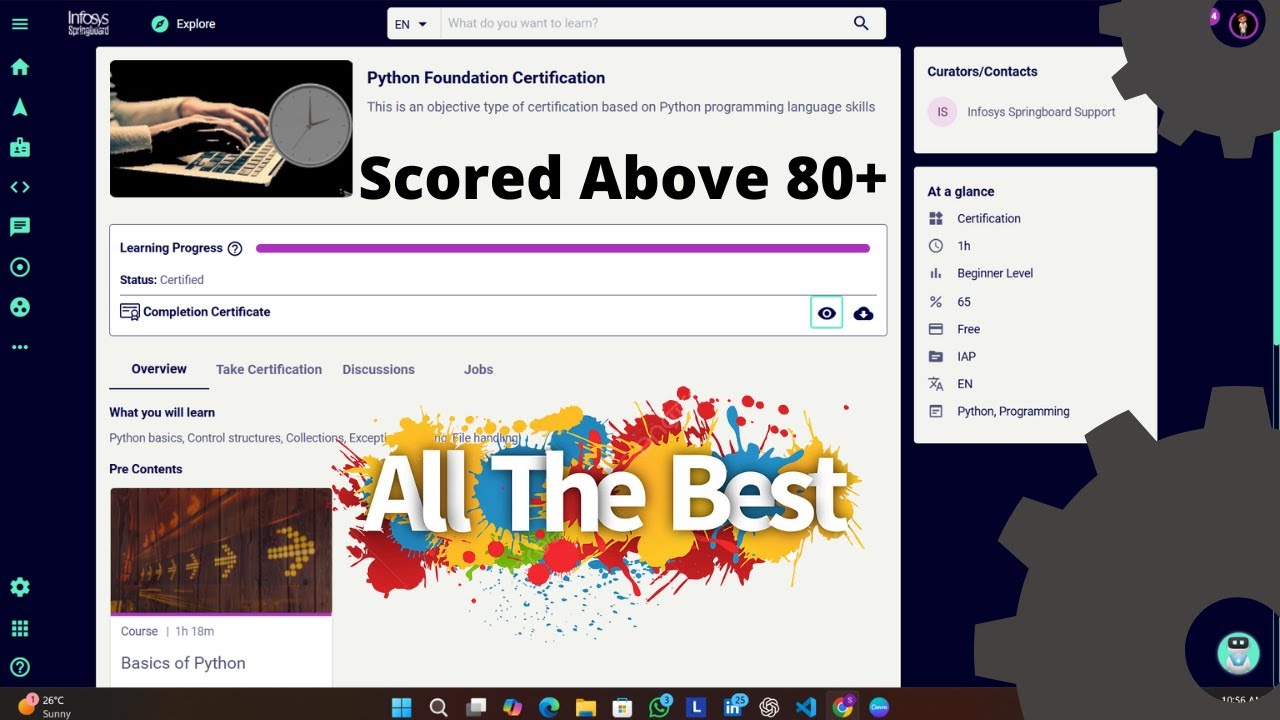Open Google Chrome from taskbar
This screenshot has height=720, width=1280.
(843, 707)
